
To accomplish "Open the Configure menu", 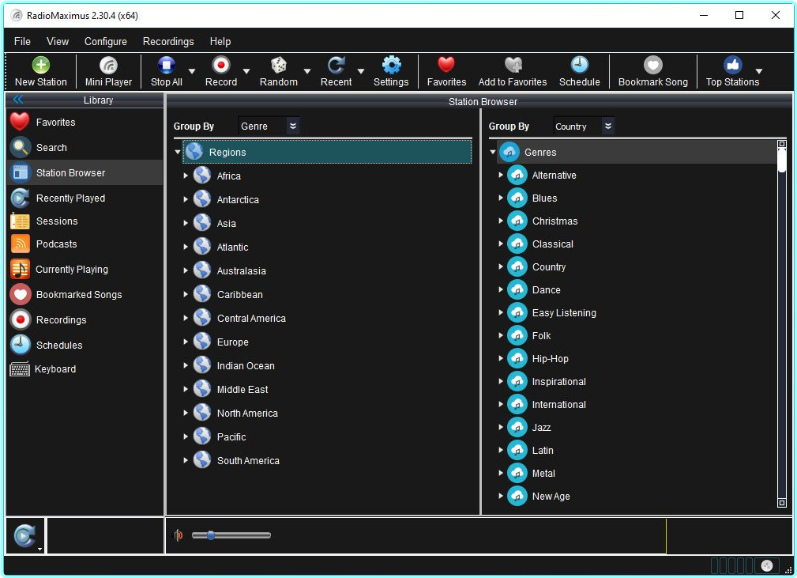I will (106, 41).
